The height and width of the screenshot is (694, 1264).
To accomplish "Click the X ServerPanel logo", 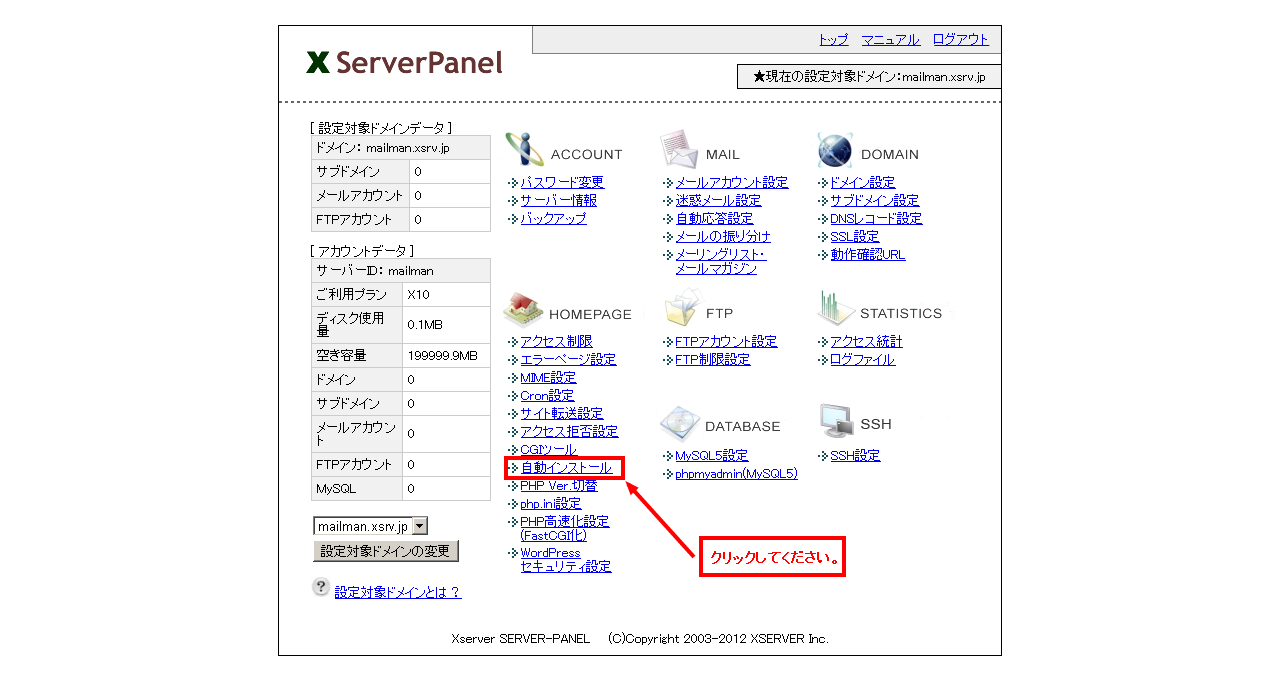I will point(405,63).
